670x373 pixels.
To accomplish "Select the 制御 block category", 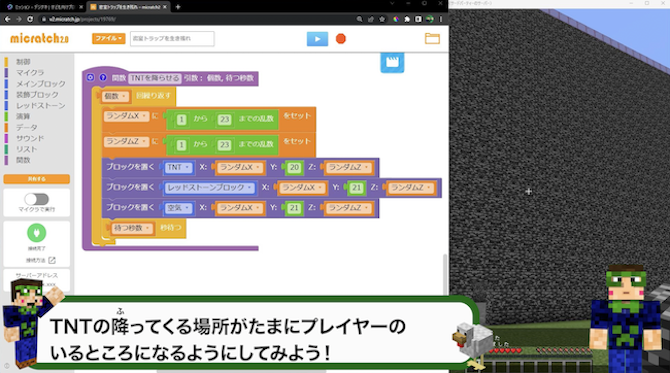I will 23,62.
